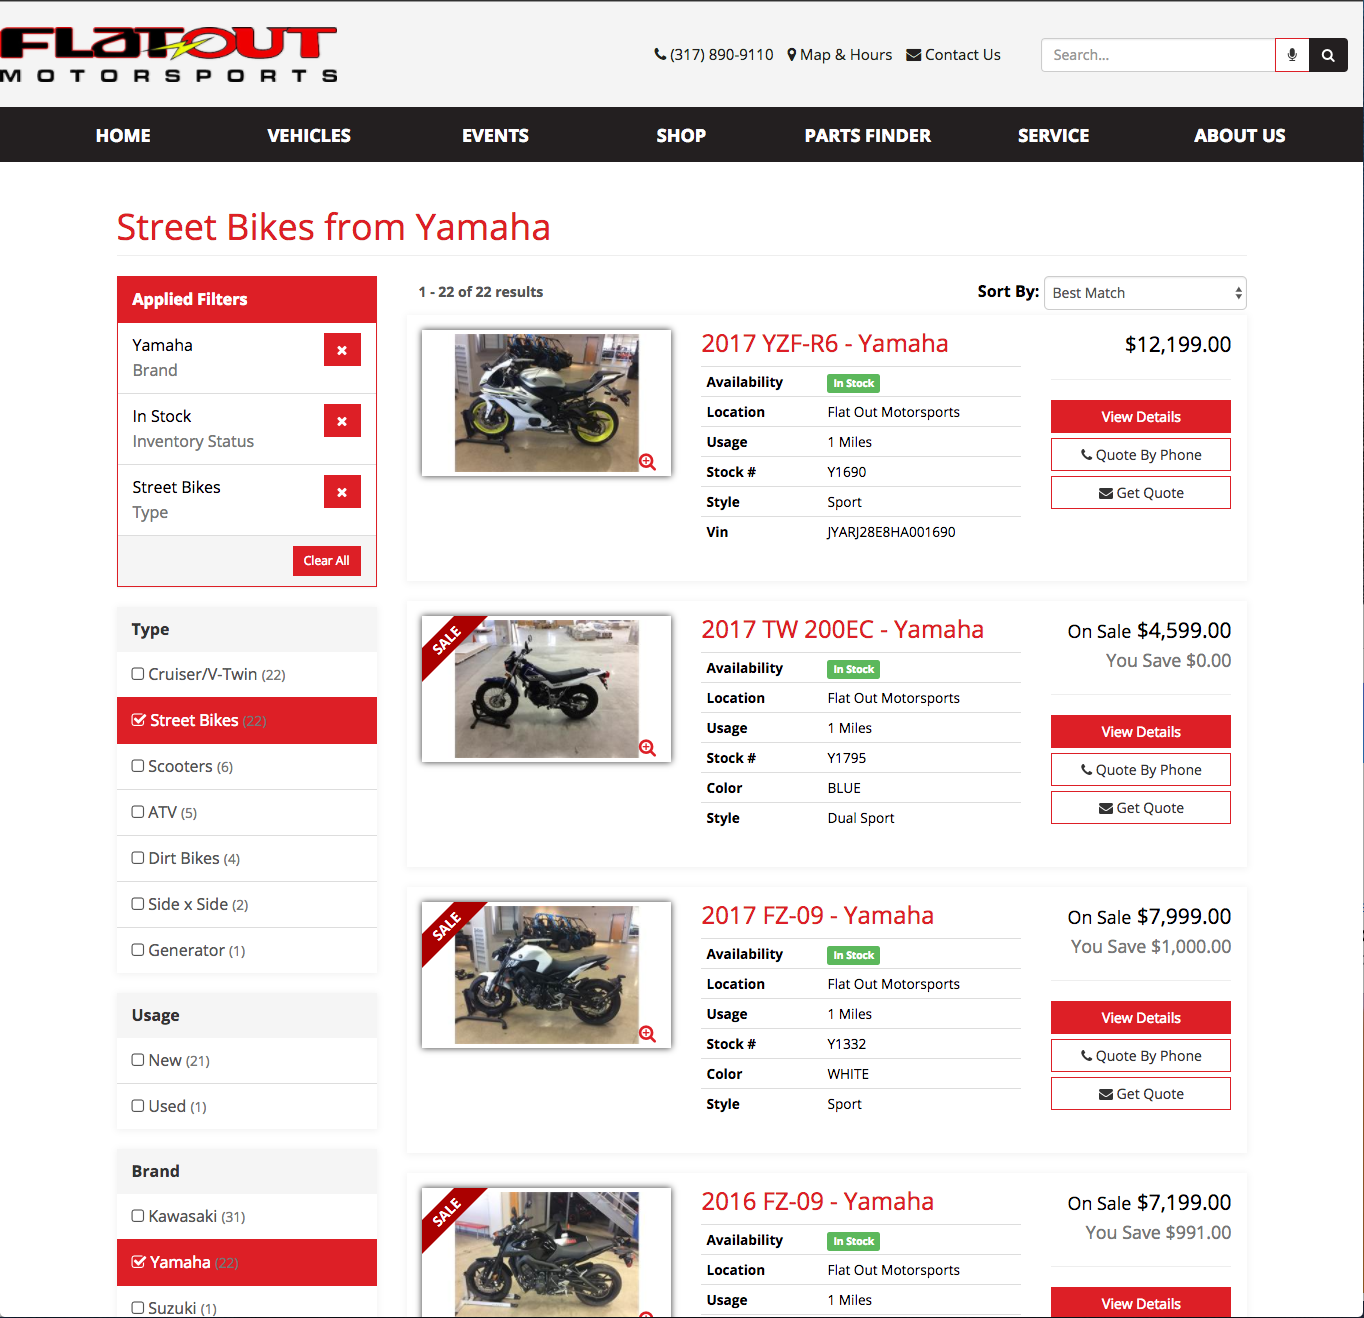Click Get Quote for the 2017 TW 200EC
This screenshot has width=1364, height=1318.
pyautogui.click(x=1141, y=808)
